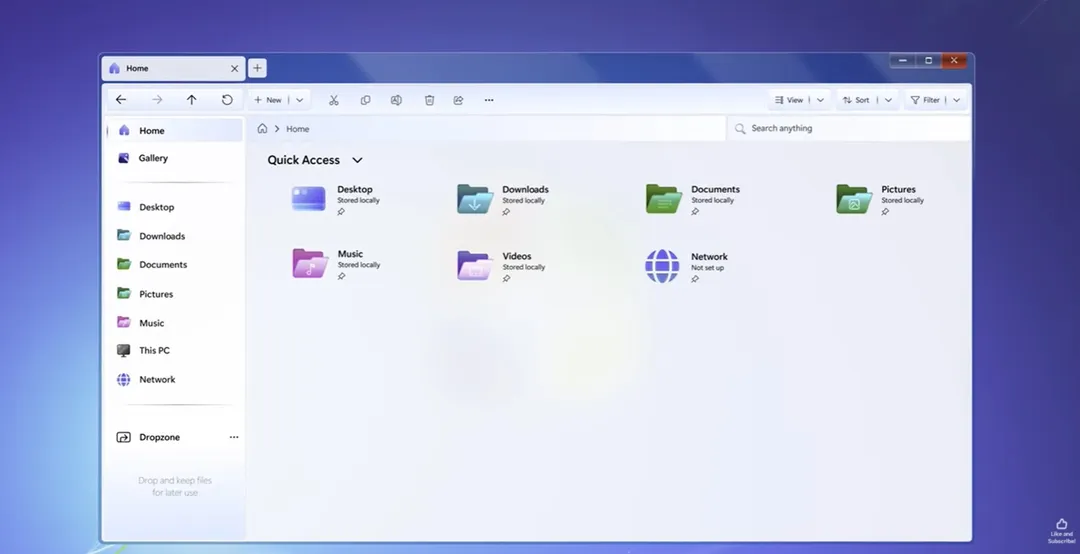Click the breadcrumb chevron before Home
The height and width of the screenshot is (554, 1080).
pyautogui.click(x=277, y=129)
